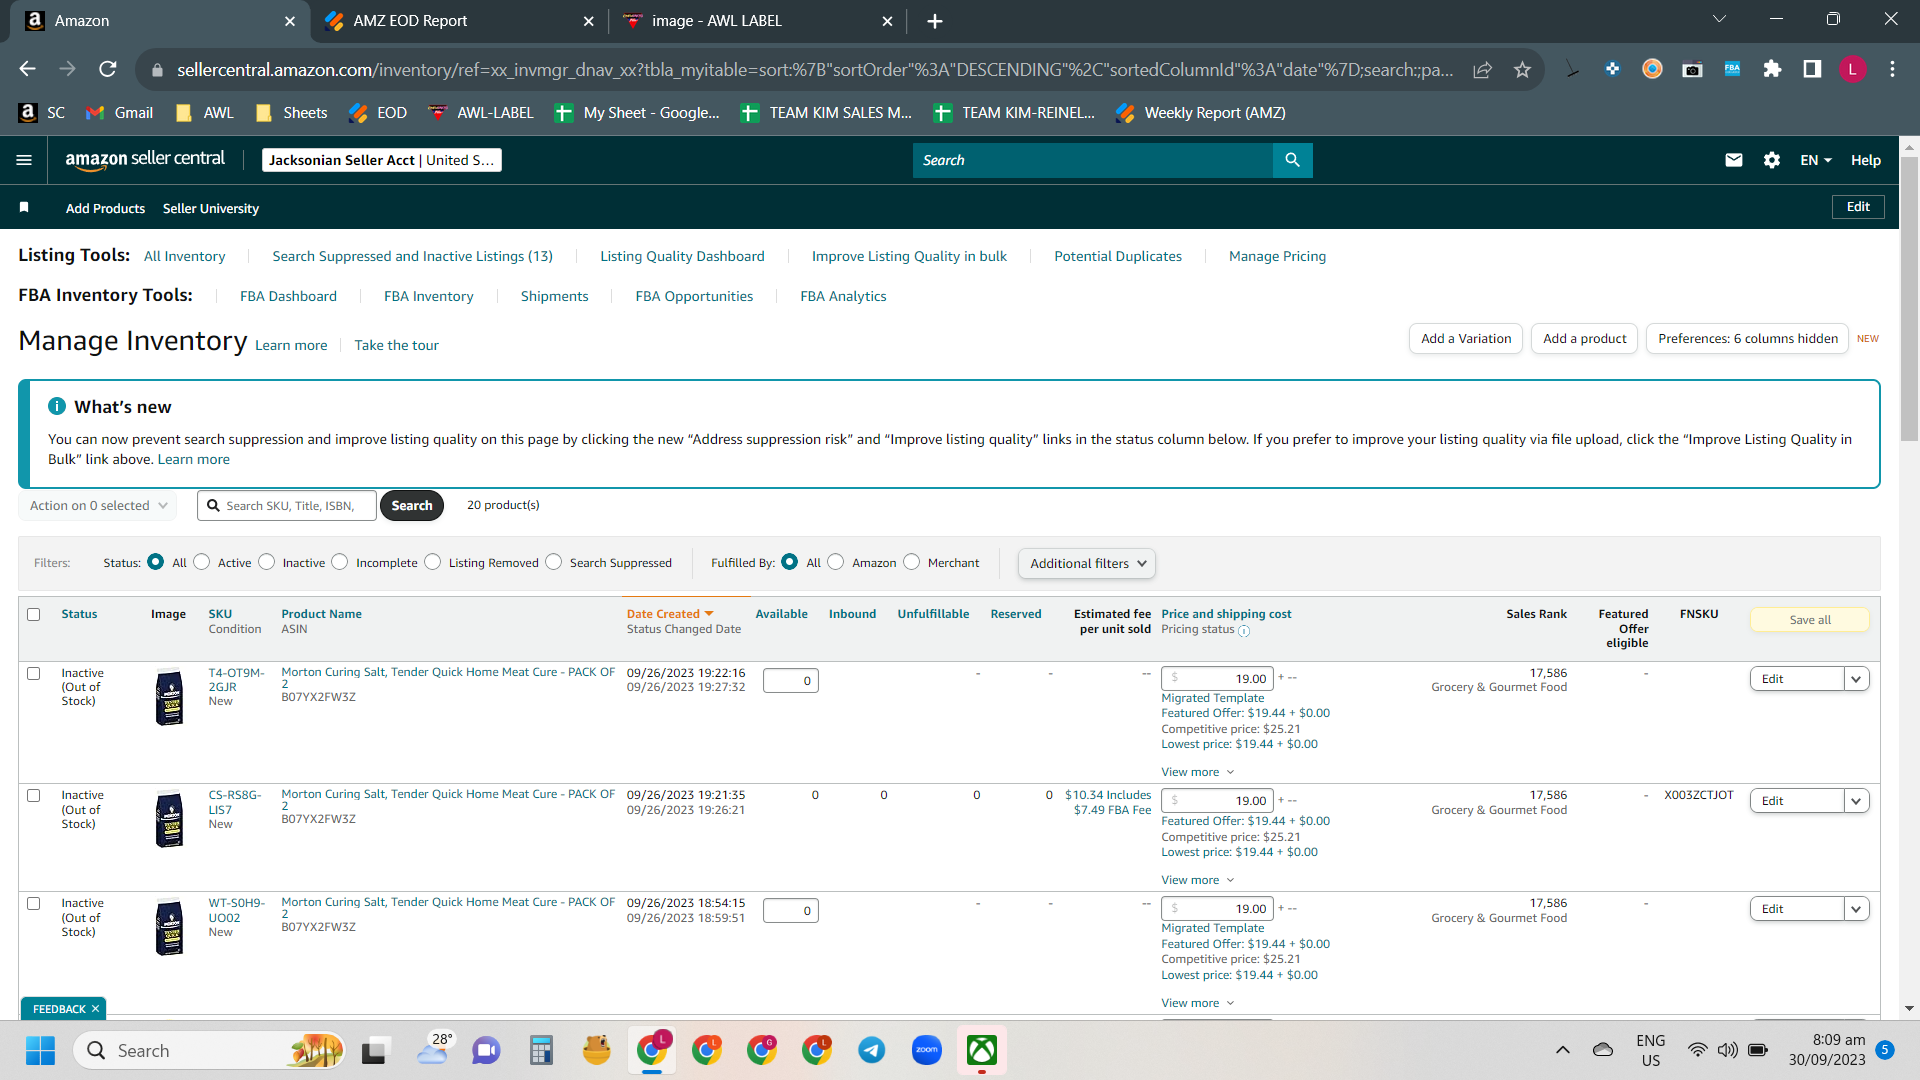This screenshot has width=1920, height=1080.
Task: Expand View more for SKU CS-RS8G-LIS7 pricing
Action: point(1198,880)
